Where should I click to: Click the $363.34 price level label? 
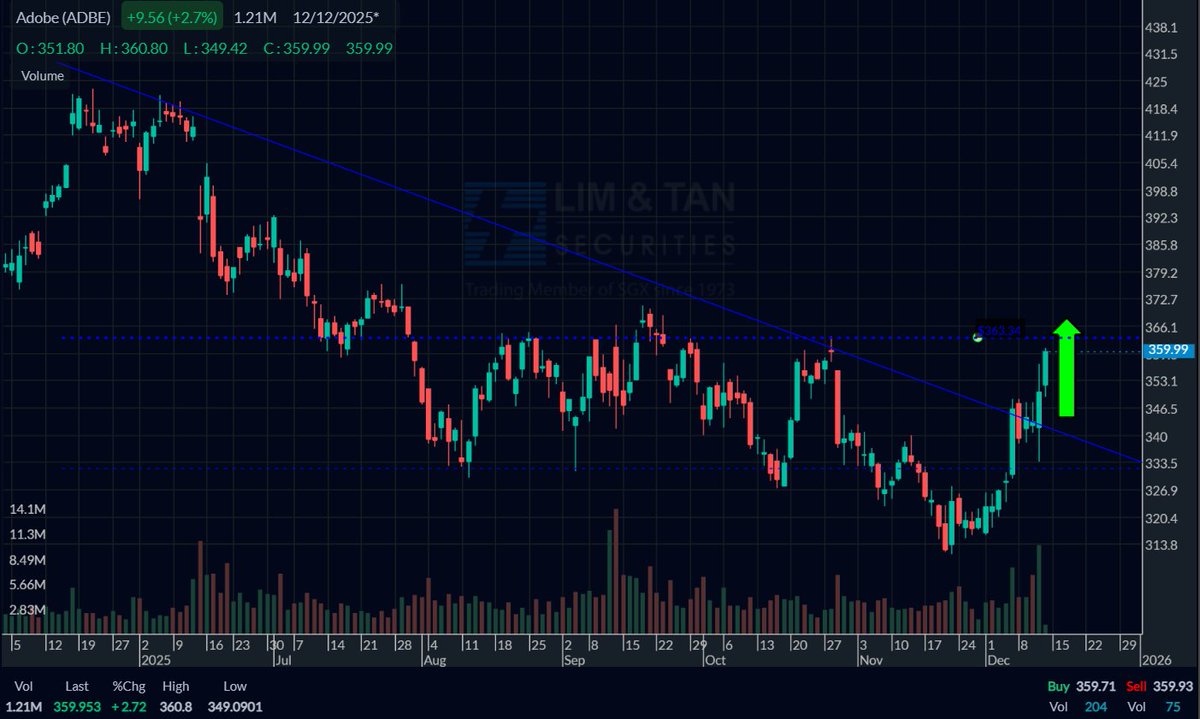(x=1000, y=329)
